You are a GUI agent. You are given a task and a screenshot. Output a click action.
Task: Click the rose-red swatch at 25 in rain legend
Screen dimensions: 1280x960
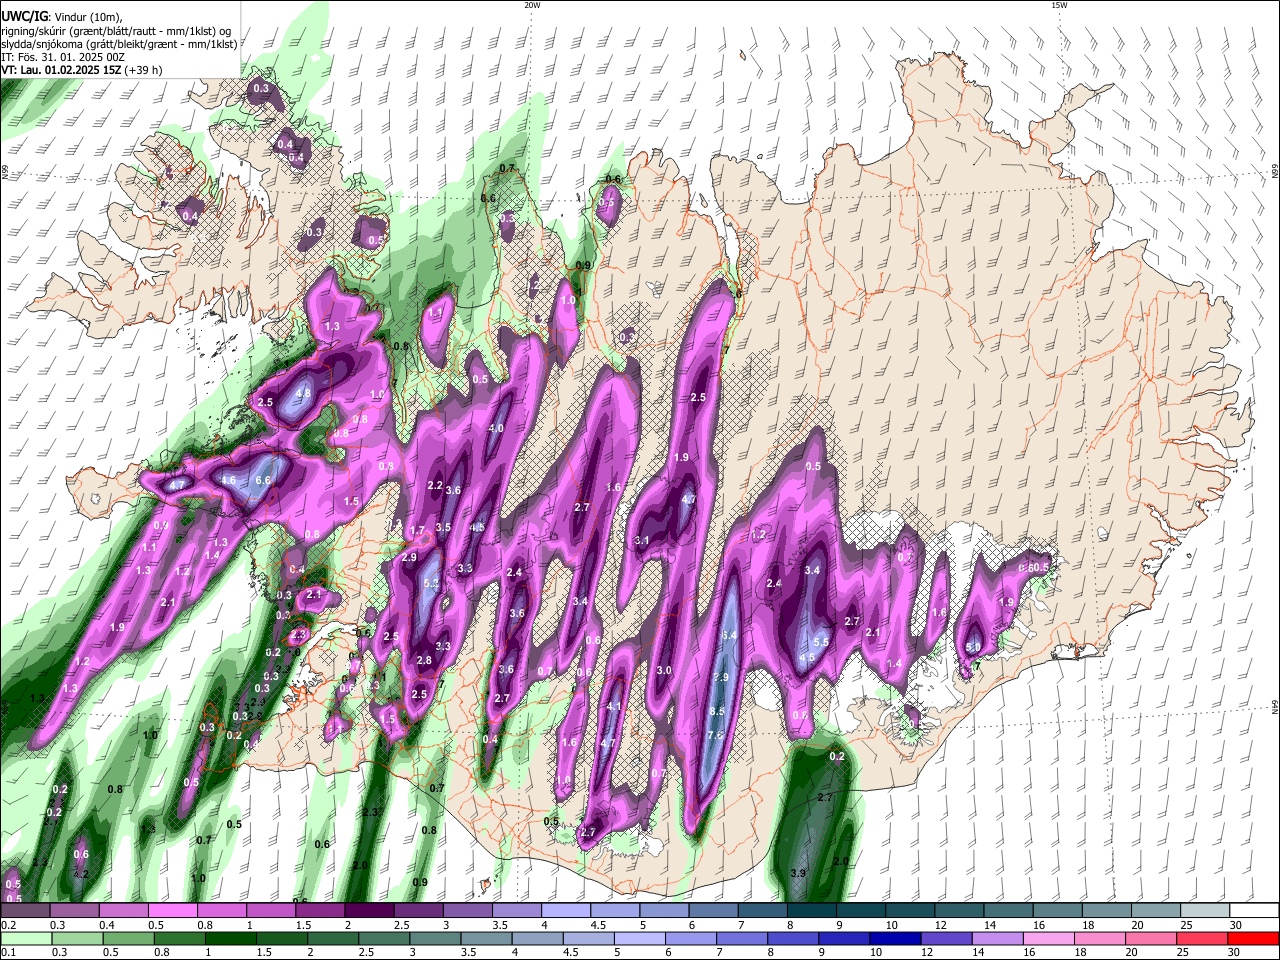(1203, 938)
